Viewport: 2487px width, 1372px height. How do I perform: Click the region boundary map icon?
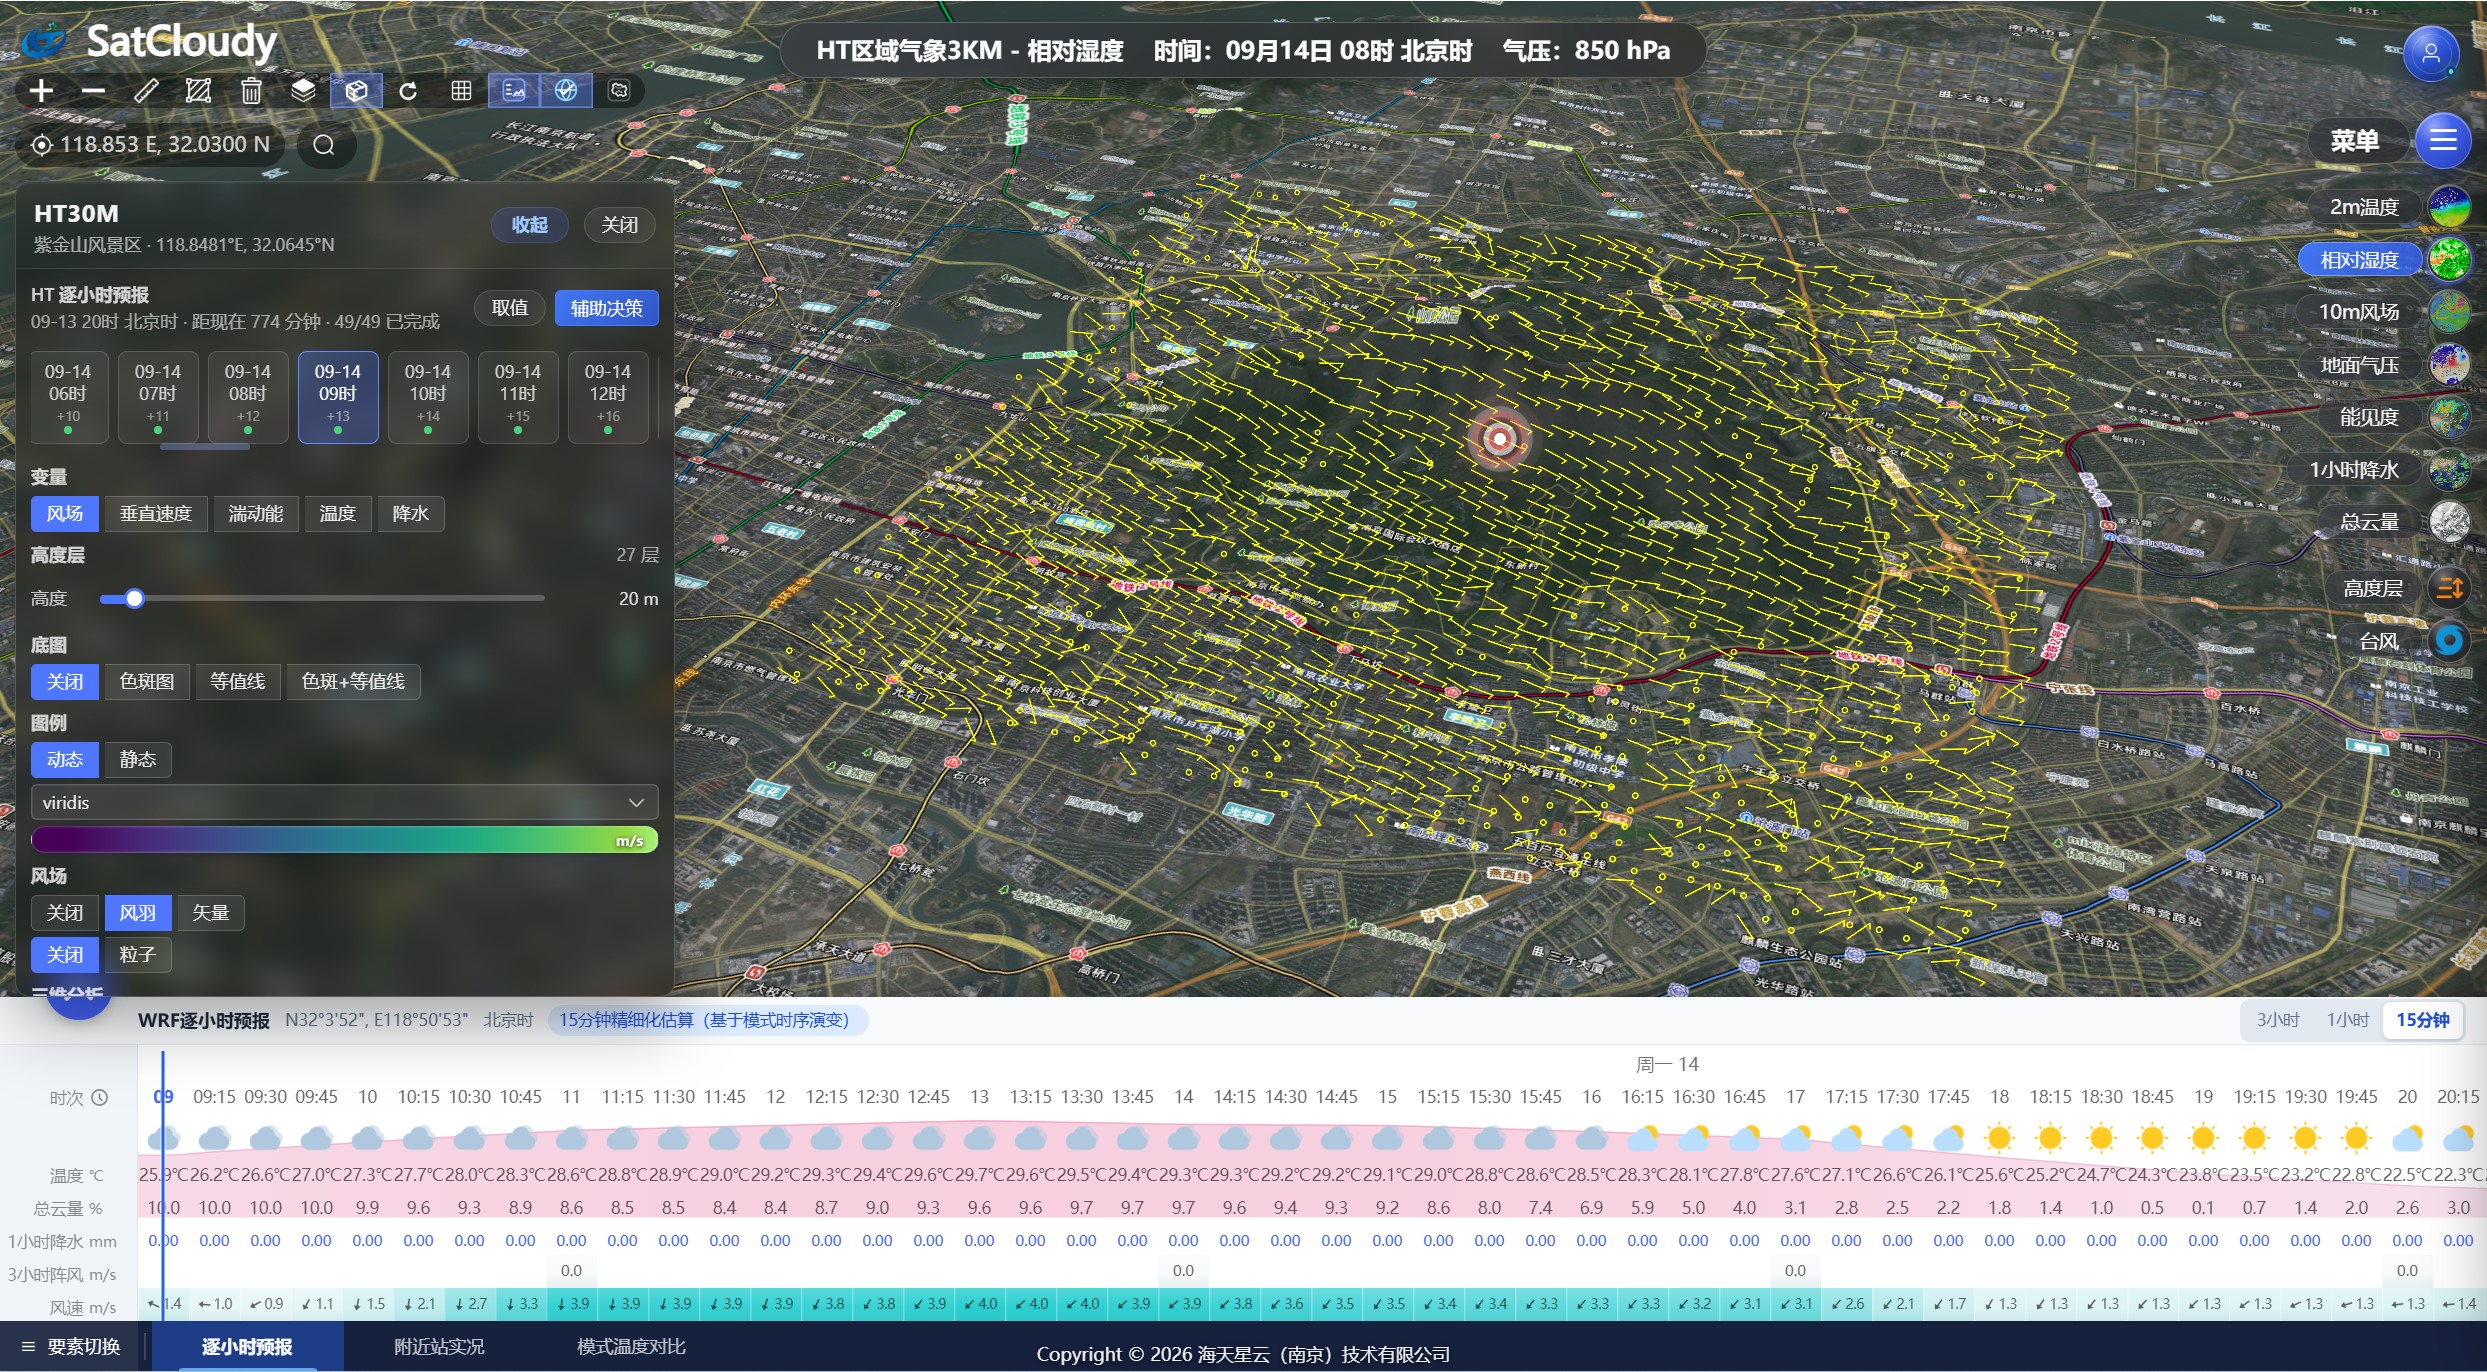619,91
